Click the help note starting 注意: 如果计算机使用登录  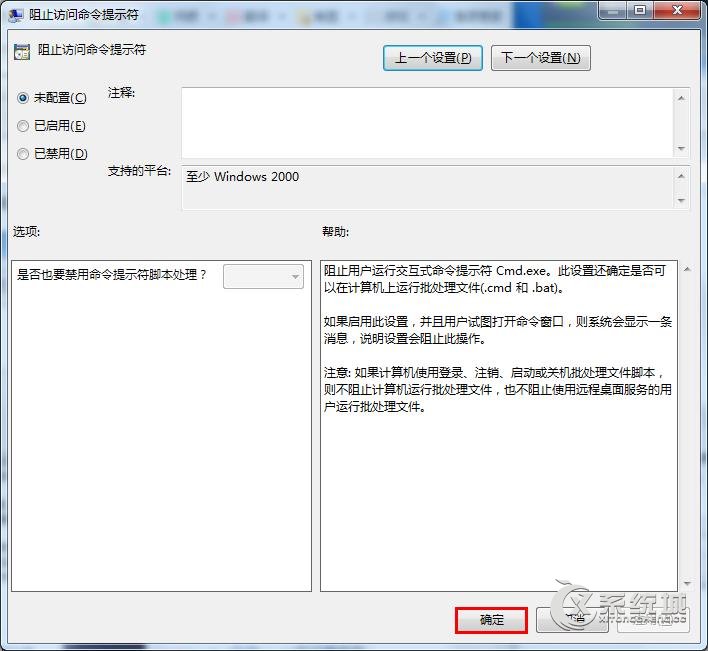[498, 390]
